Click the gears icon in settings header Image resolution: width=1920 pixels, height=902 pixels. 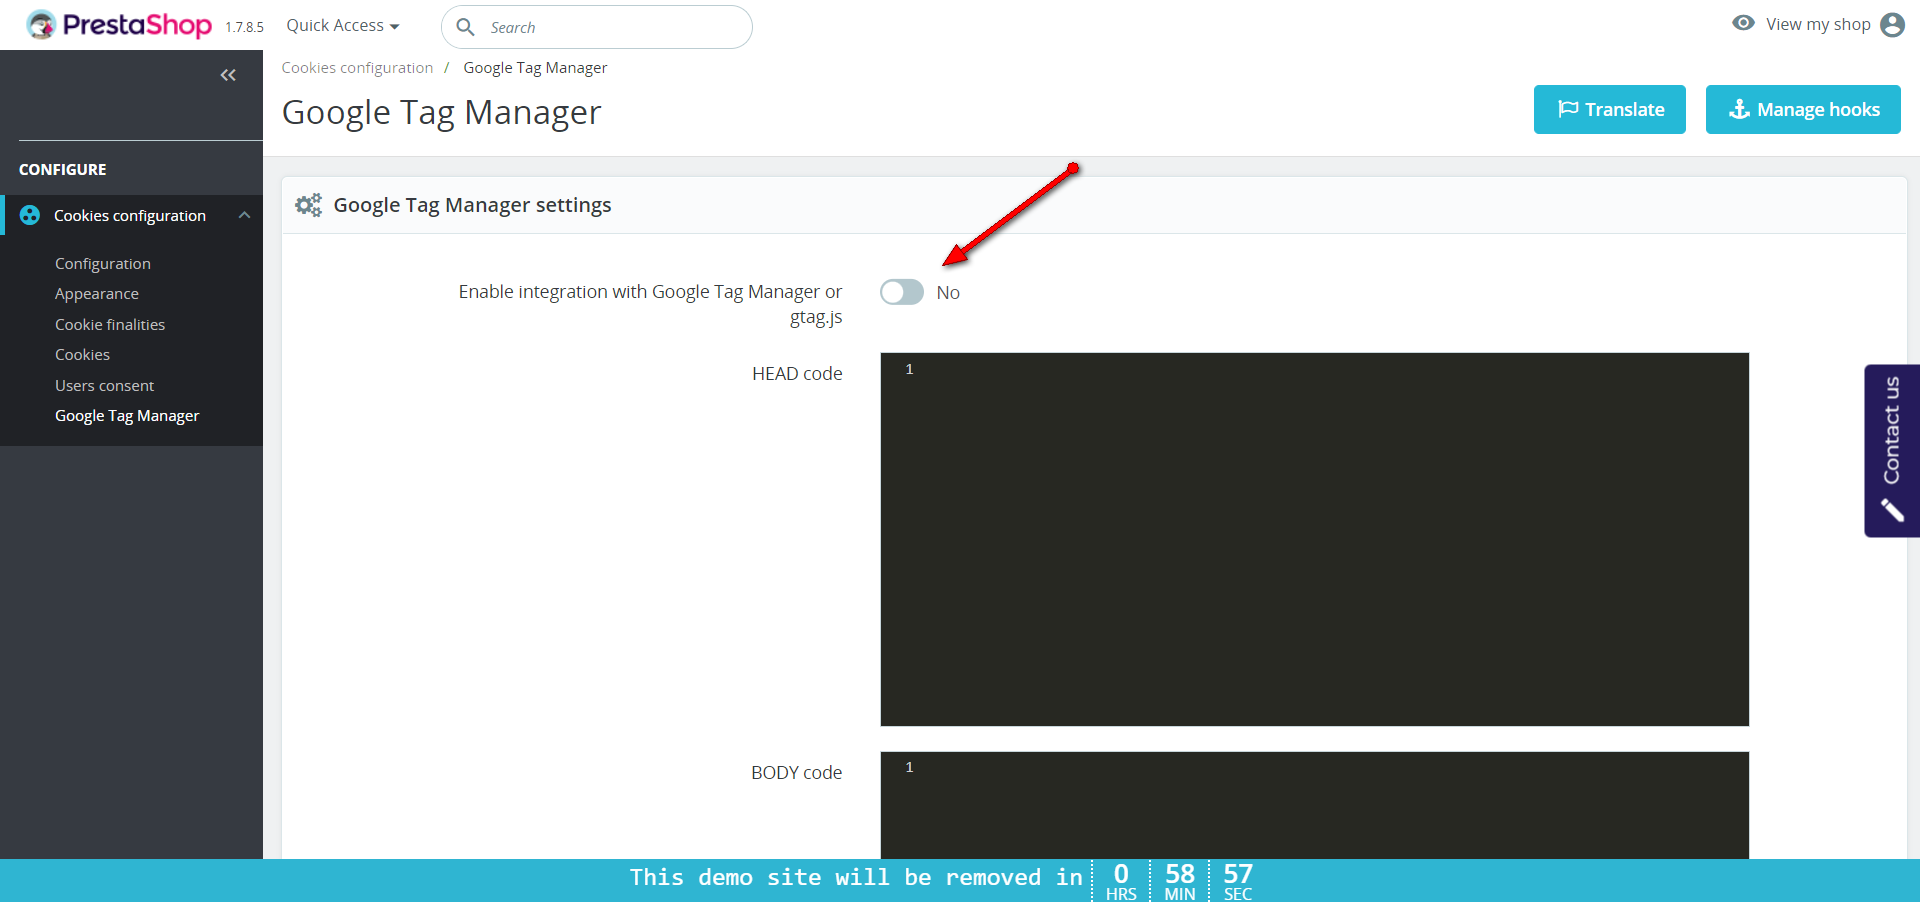pyautogui.click(x=308, y=205)
